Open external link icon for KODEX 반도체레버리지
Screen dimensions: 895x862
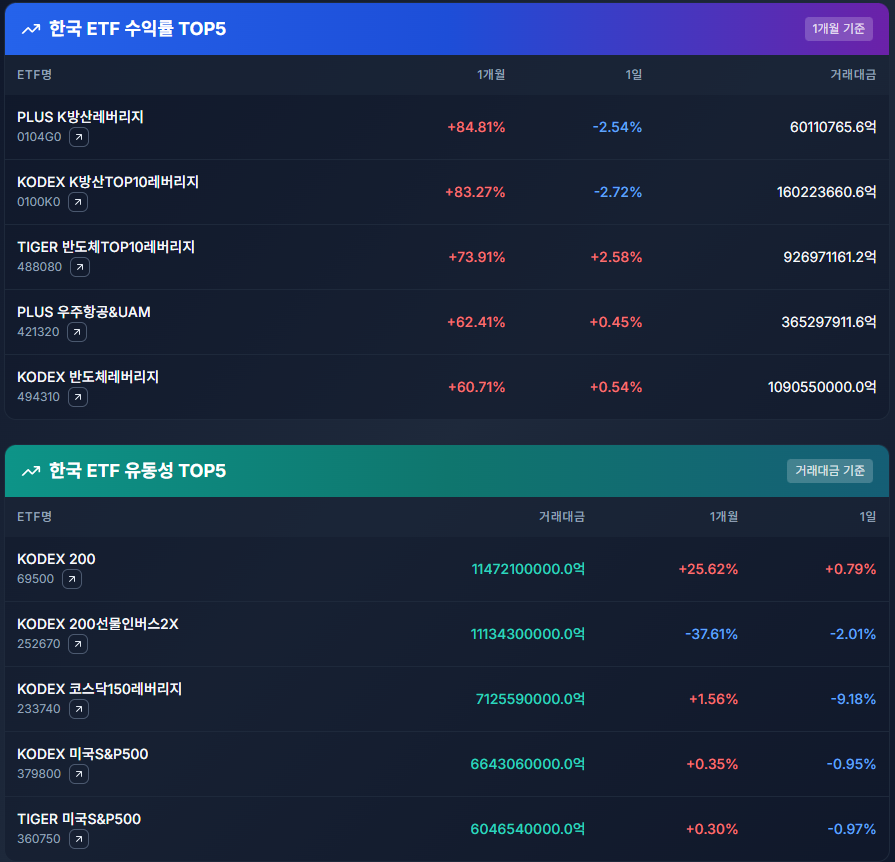pos(77,397)
